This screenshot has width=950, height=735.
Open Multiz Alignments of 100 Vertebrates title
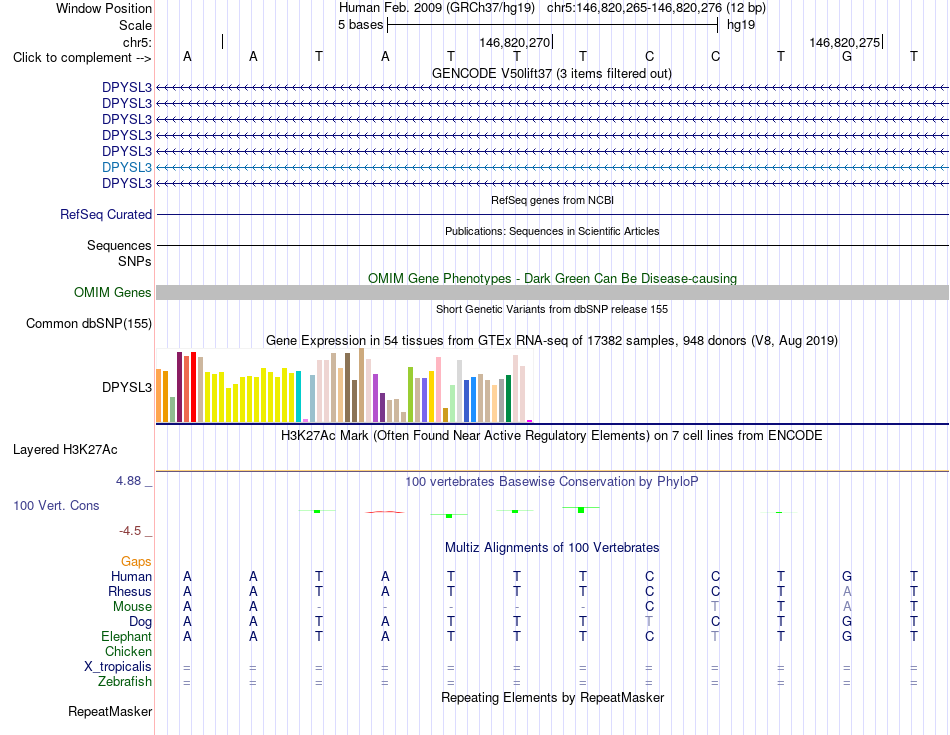pos(552,548)
